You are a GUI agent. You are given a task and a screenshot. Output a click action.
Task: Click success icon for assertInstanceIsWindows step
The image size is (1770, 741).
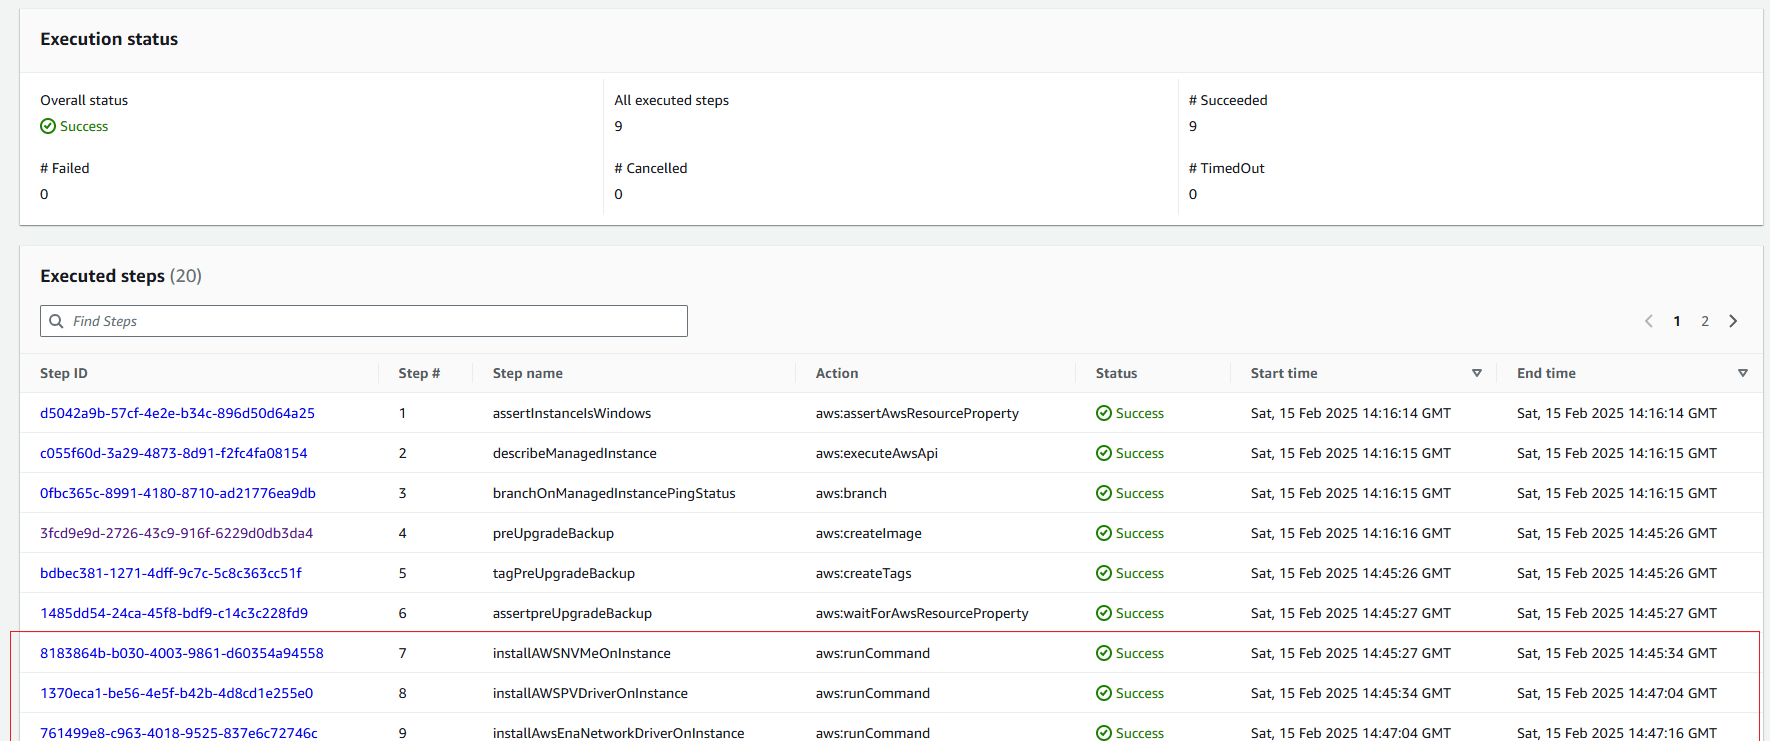(x=1104, y=413)
